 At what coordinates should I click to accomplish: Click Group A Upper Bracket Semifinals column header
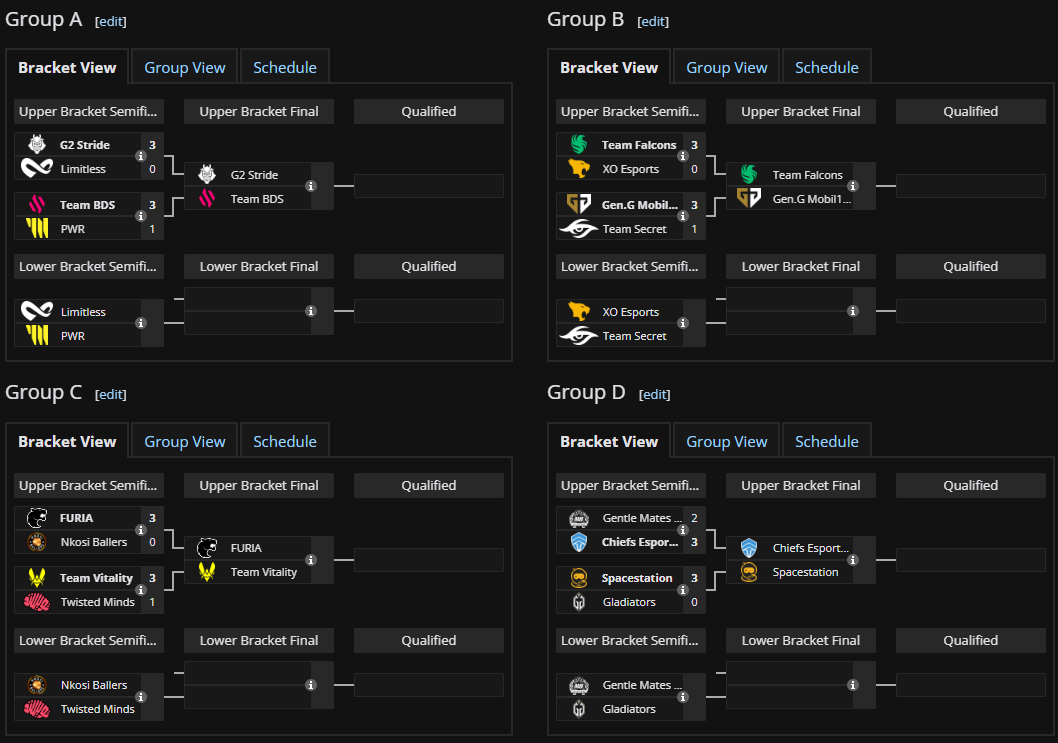pos(88,111)
